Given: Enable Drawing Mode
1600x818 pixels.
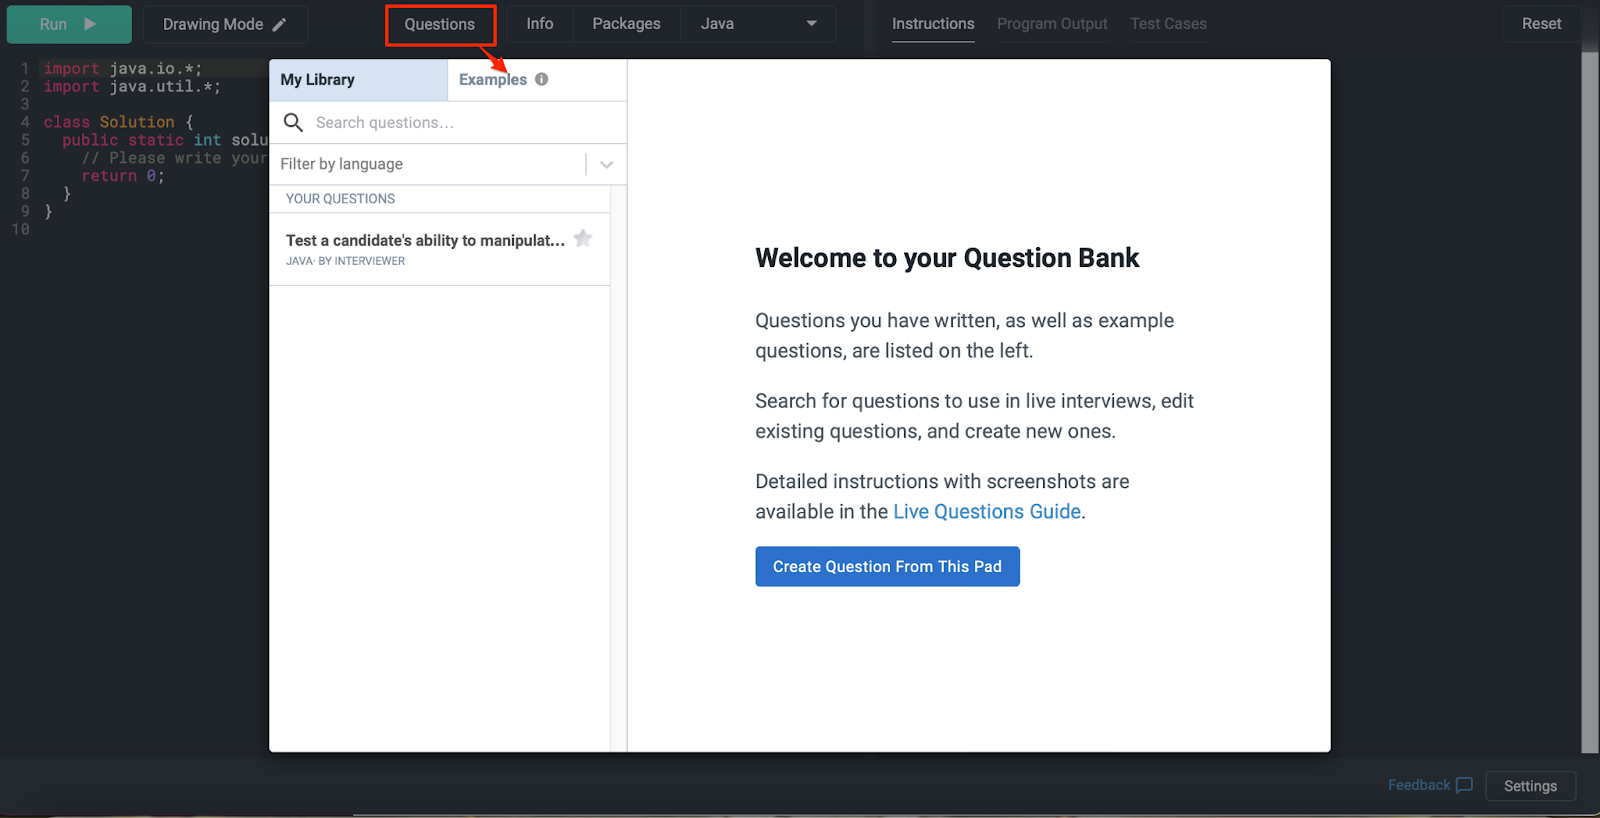Looking at the screenshot, I should (225, 24).
